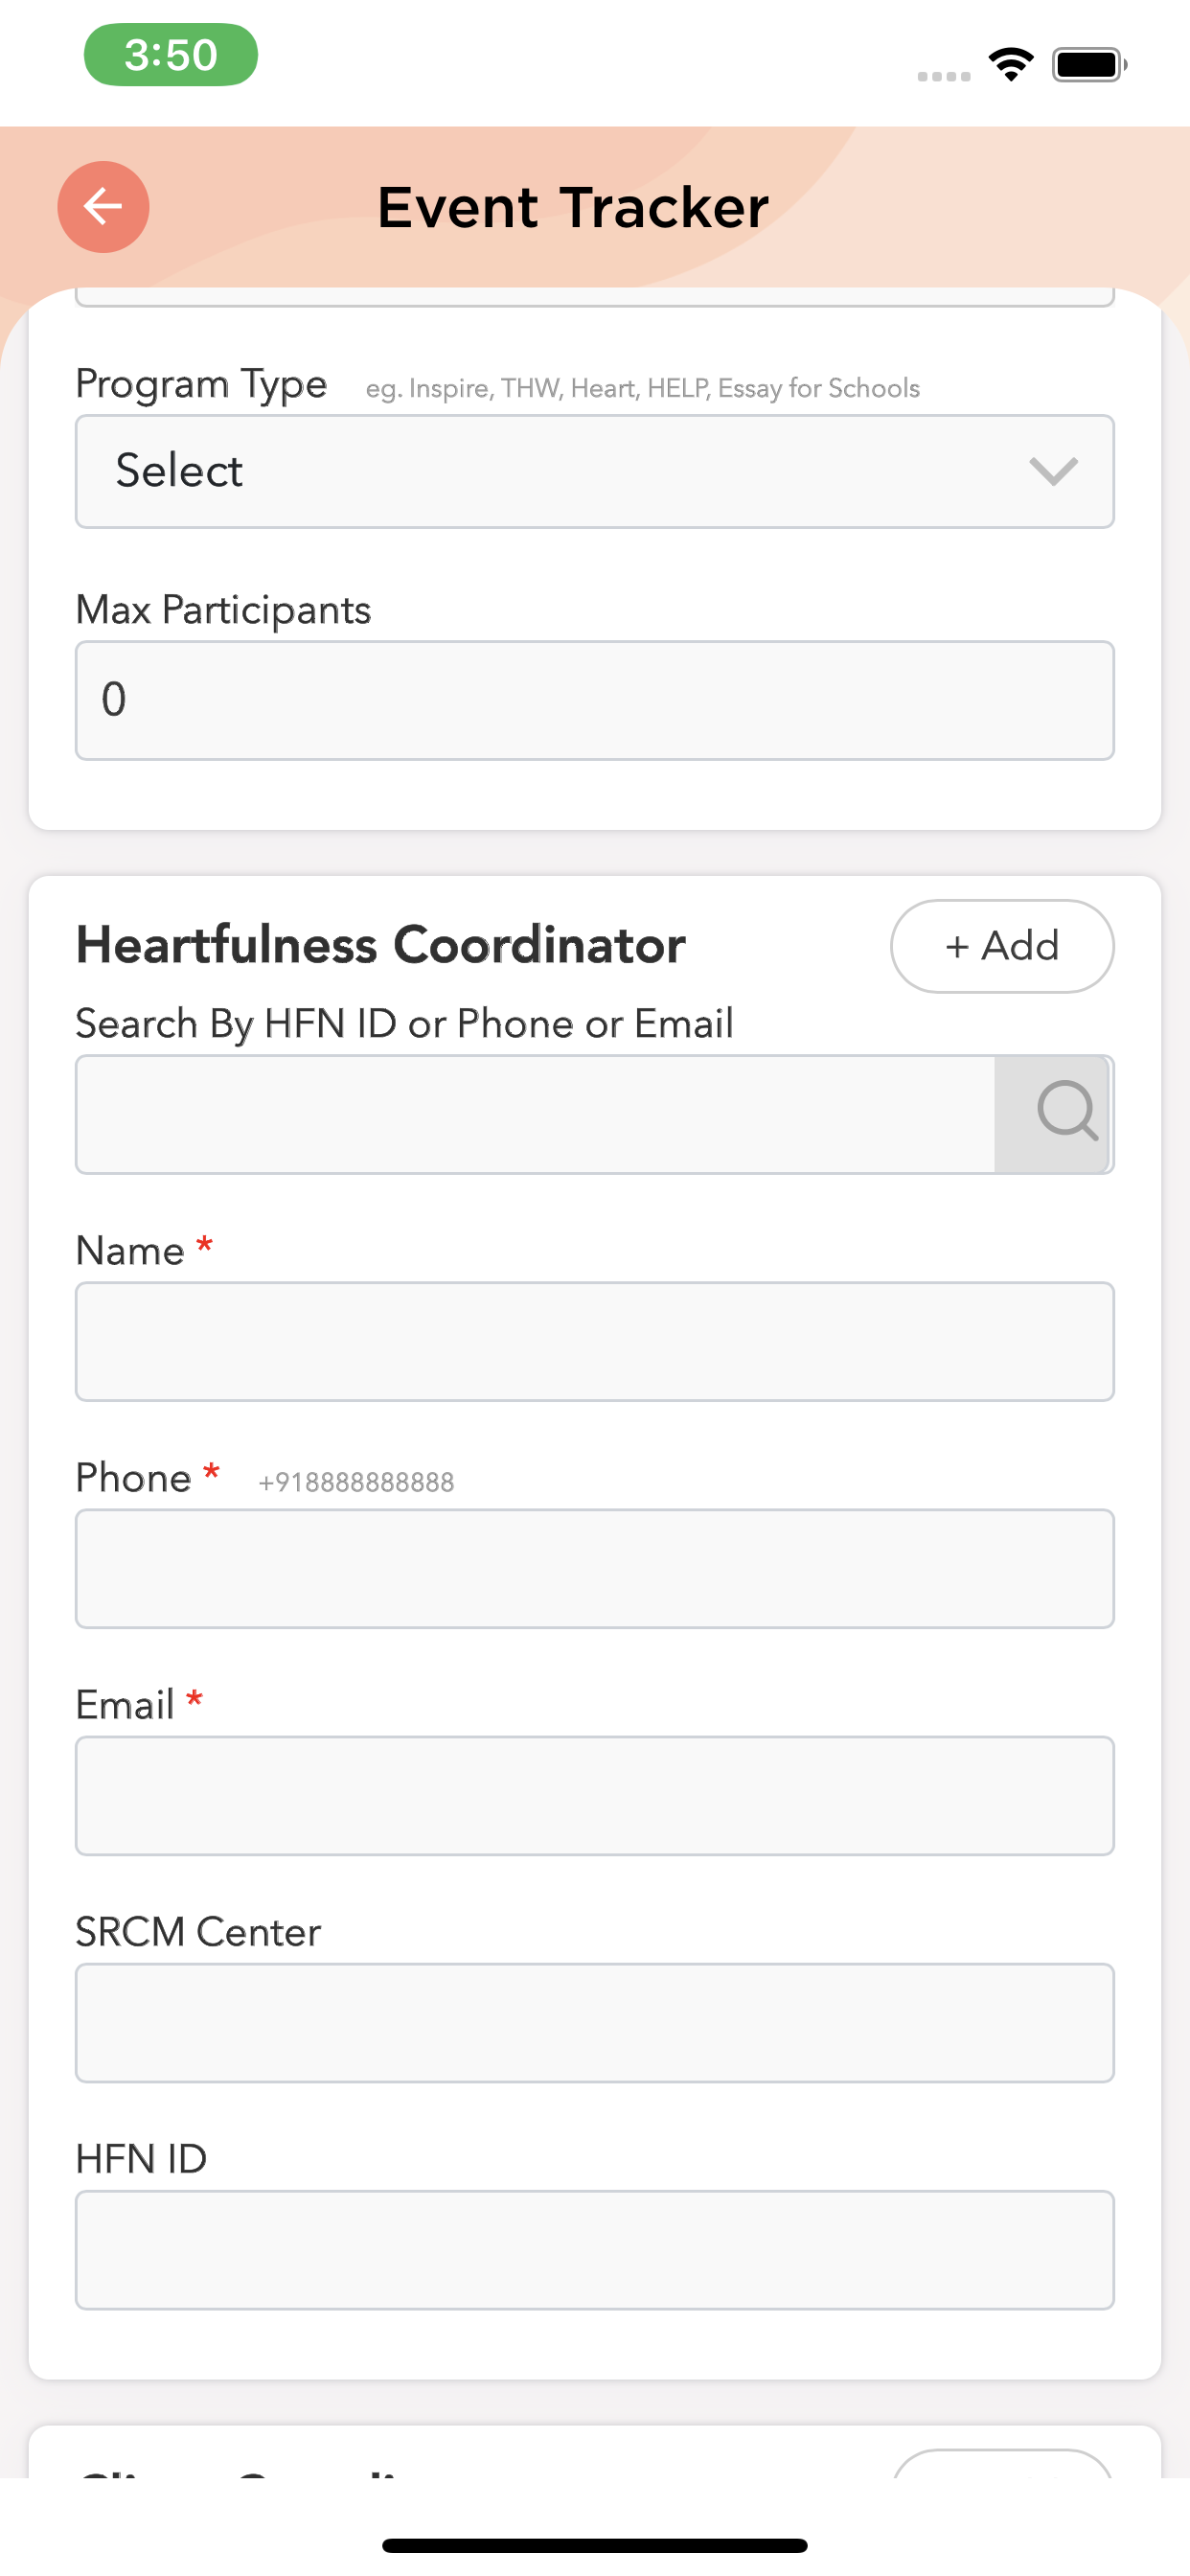
Task: Tap the Wi-Fi status icon
Action: pos(1011,65)
